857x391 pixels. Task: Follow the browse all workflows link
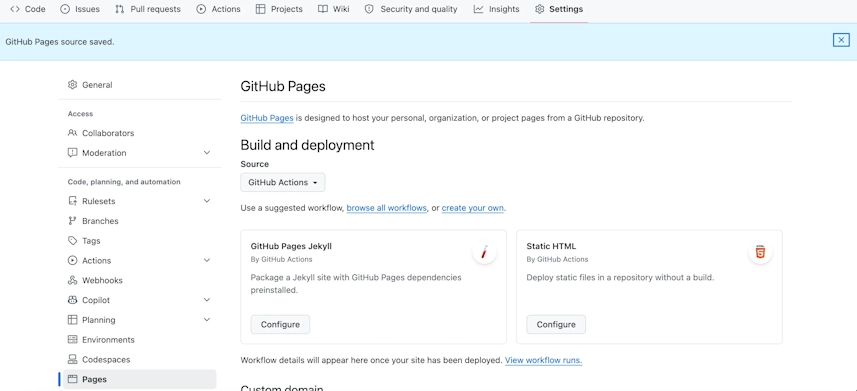pyautogui.click(x=386, y=208)
